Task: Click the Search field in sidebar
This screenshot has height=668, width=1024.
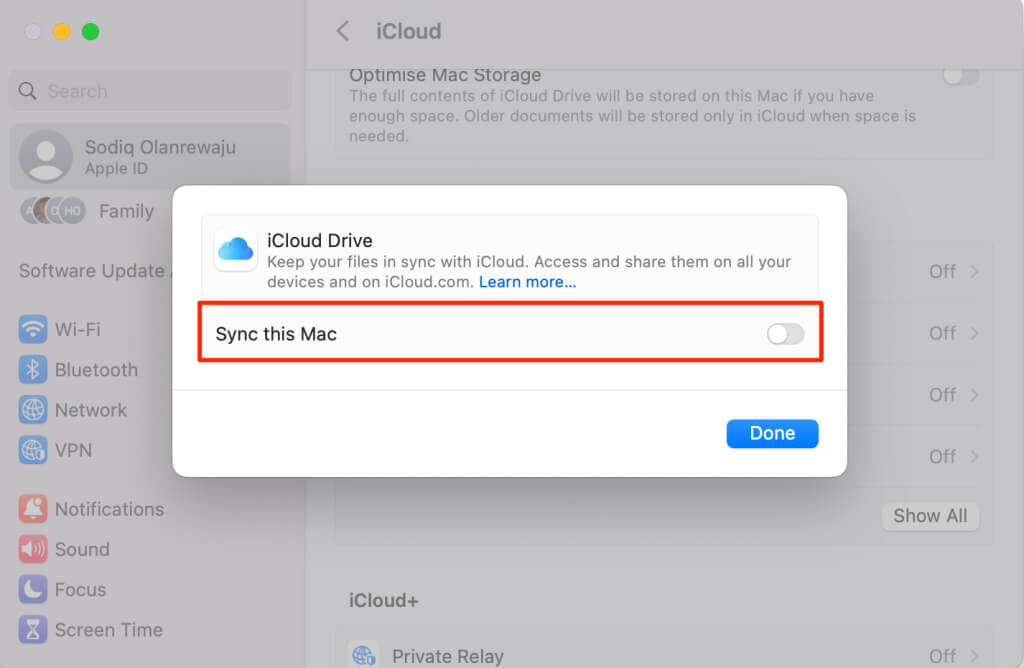Action: point(150,91)
